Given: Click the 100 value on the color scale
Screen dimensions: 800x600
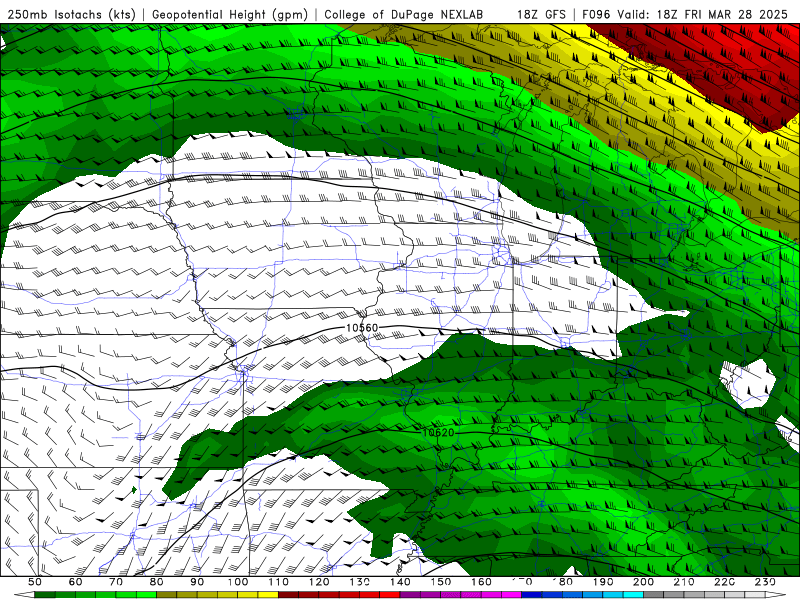Looking at the screenshot, I should [x=238, y=582].
